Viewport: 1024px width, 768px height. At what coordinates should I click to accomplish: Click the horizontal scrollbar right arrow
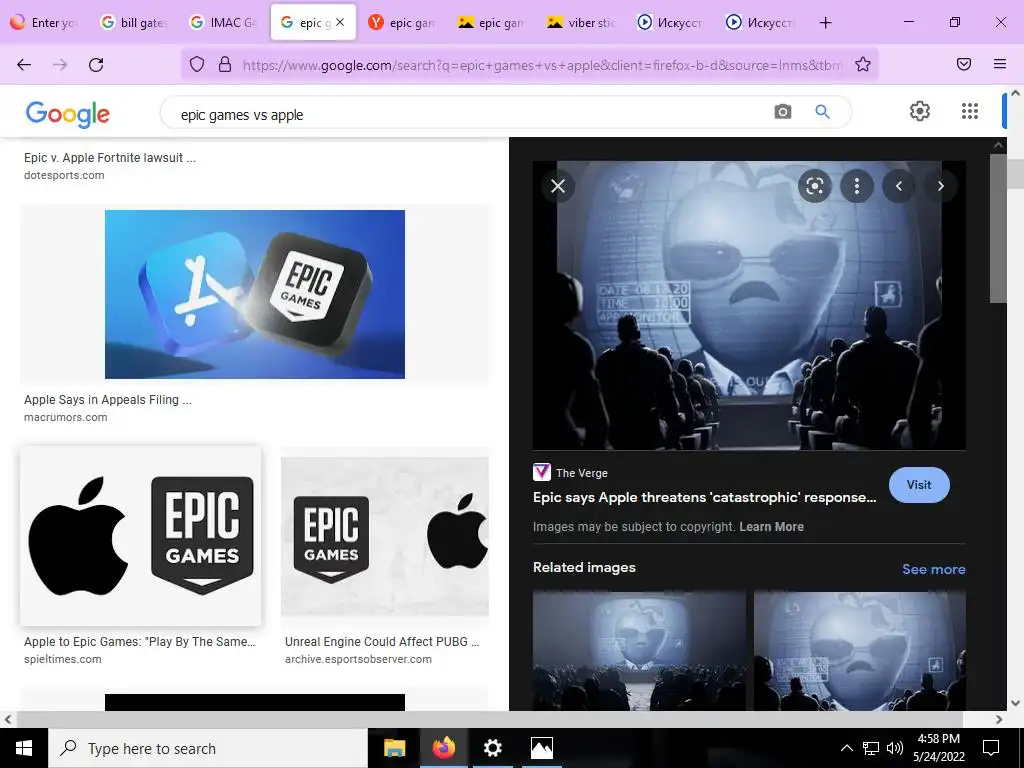[x=999, y=719]
